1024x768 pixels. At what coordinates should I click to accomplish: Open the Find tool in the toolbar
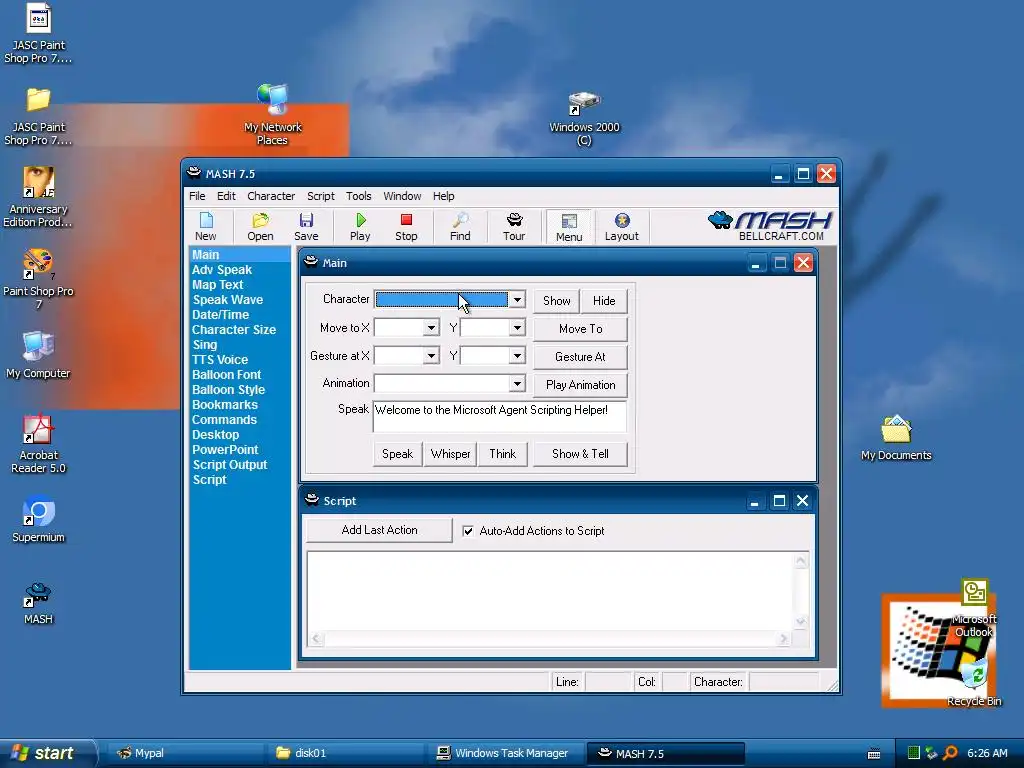point(460,227)
